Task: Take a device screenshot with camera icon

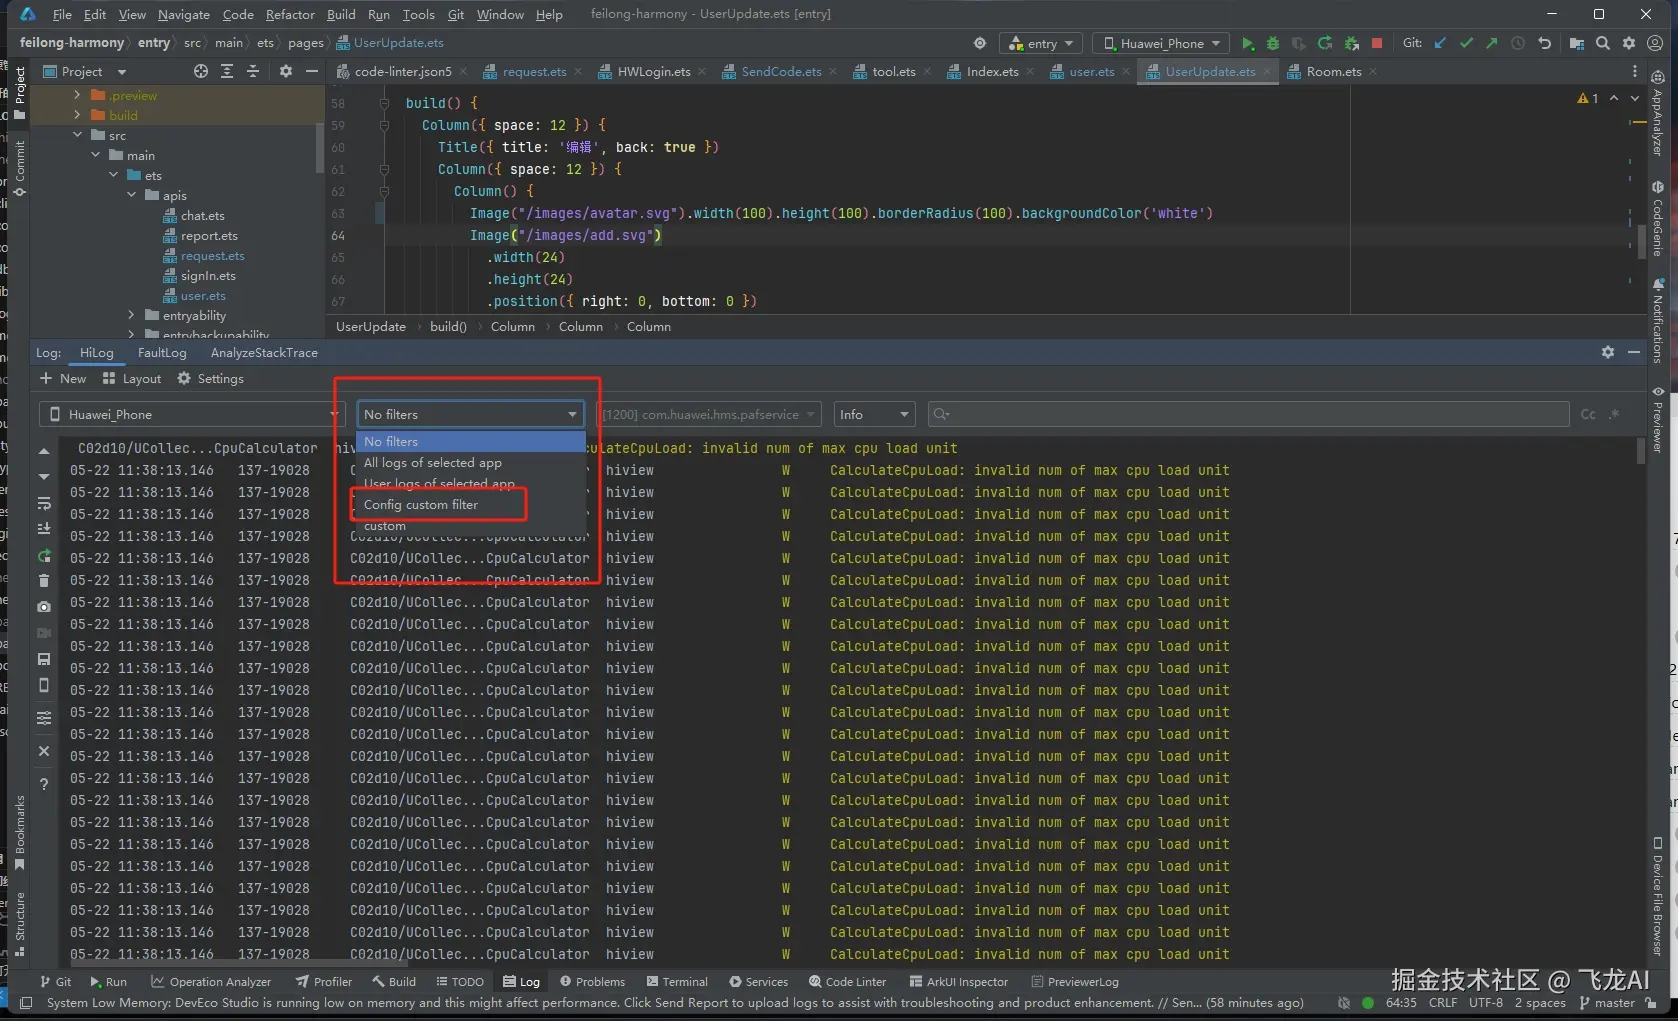Action: tap(44, 607)
